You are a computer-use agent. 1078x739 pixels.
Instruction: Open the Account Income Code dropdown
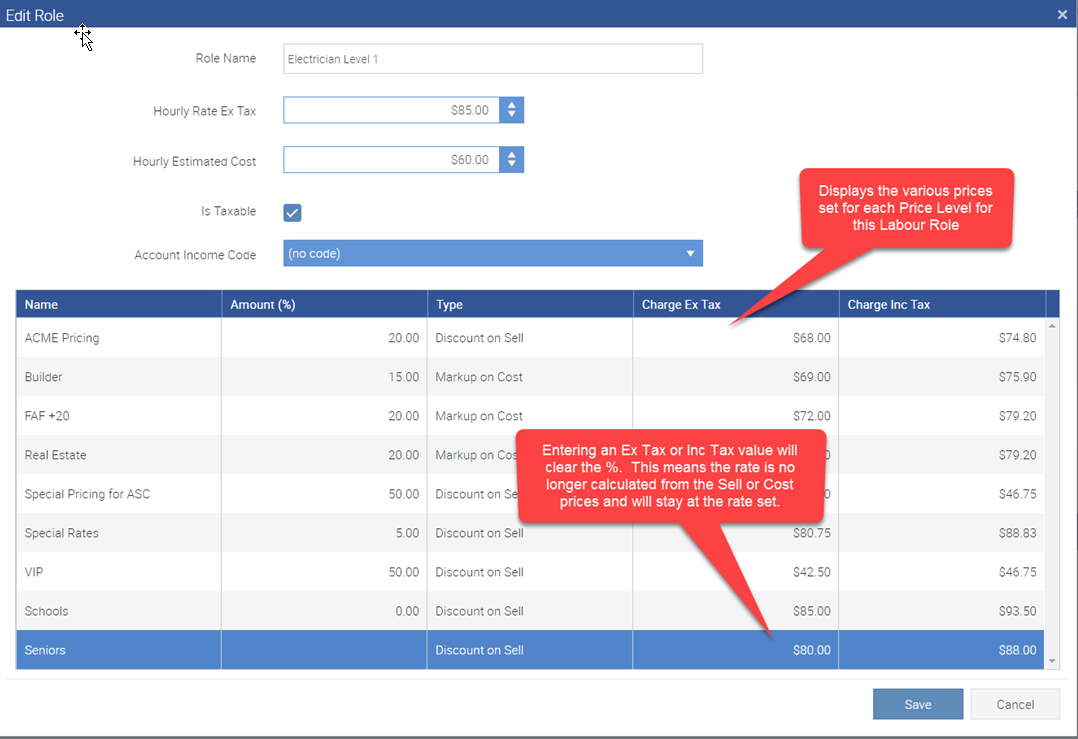[x=492, y=254]
